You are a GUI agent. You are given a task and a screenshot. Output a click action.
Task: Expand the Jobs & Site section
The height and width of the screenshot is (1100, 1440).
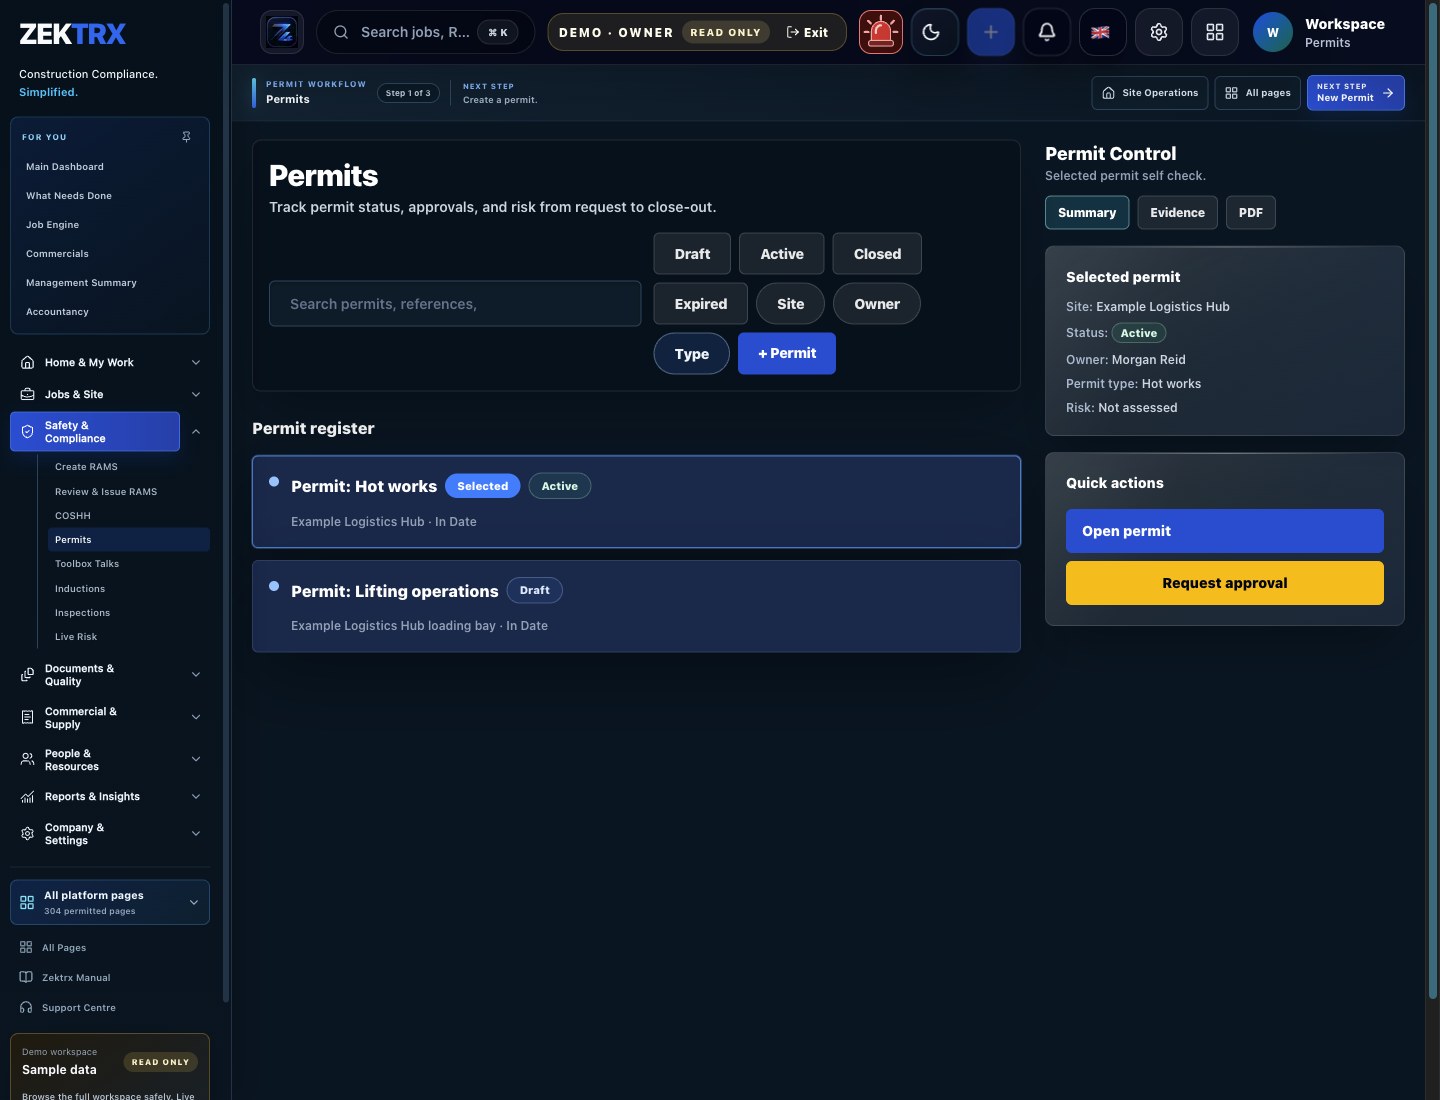[196, 394]
